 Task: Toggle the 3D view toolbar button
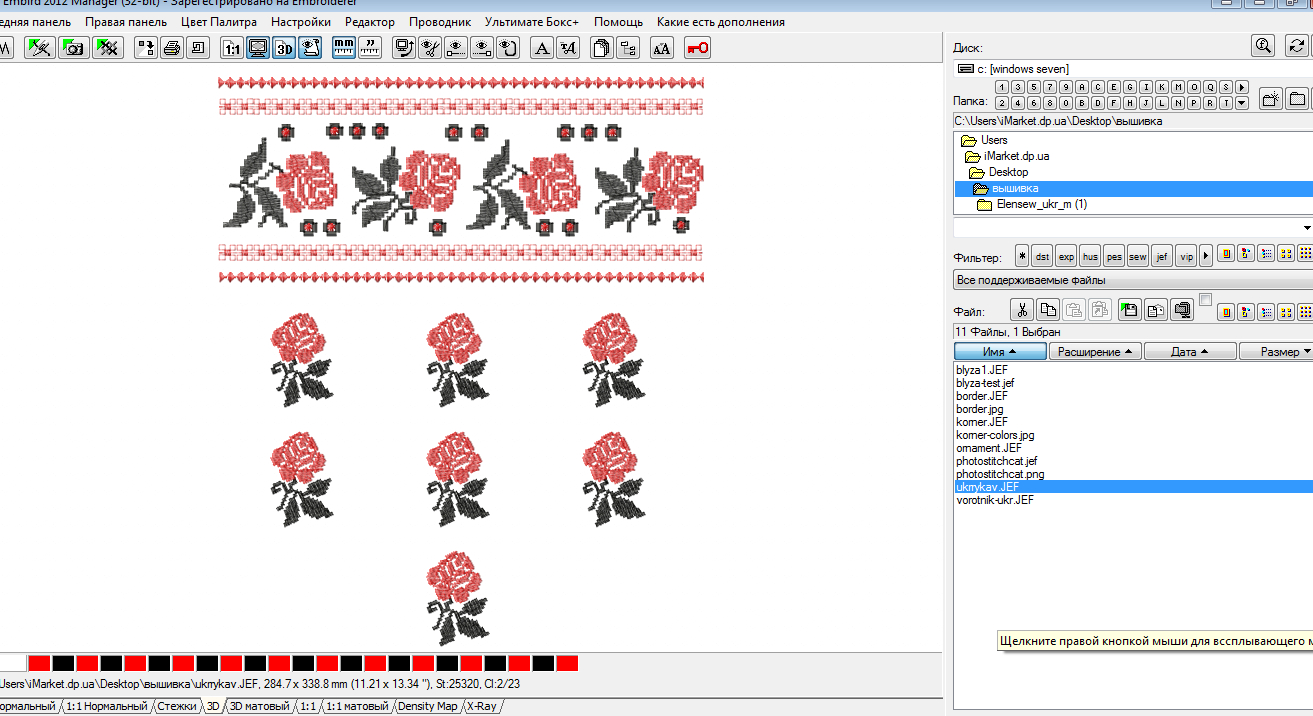point(284,47)
